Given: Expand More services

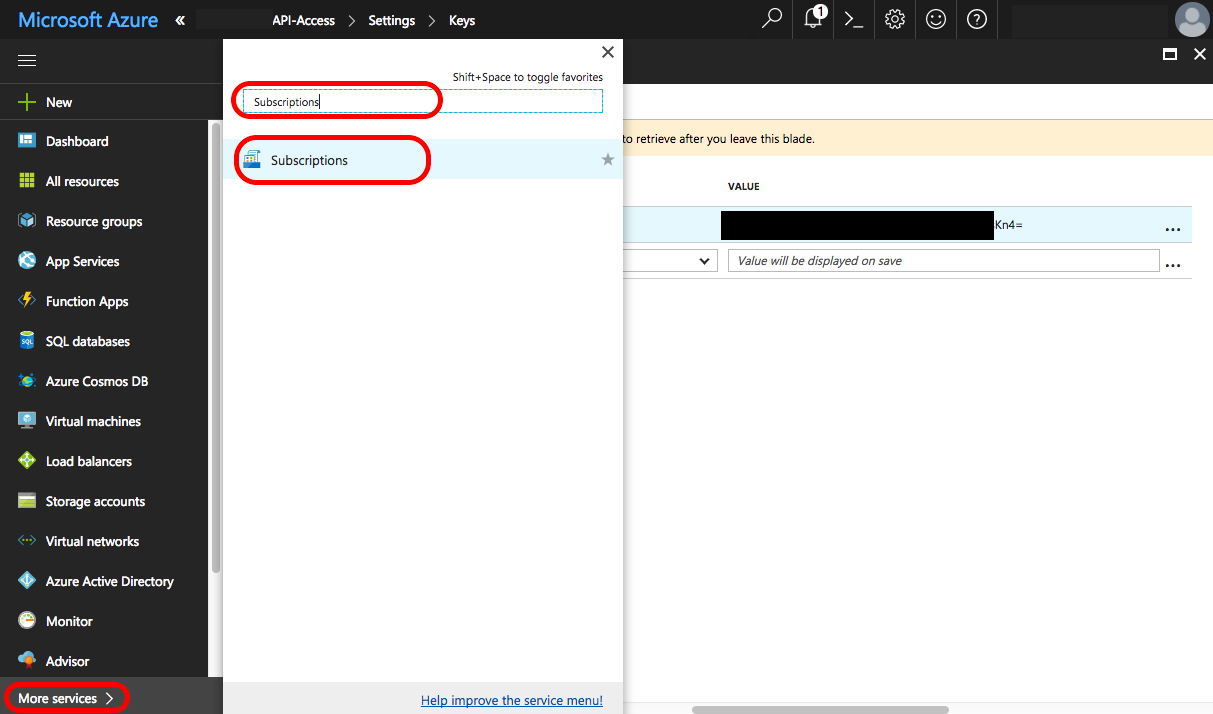Looking at the screenshot, I should click(x=66, y=698).
